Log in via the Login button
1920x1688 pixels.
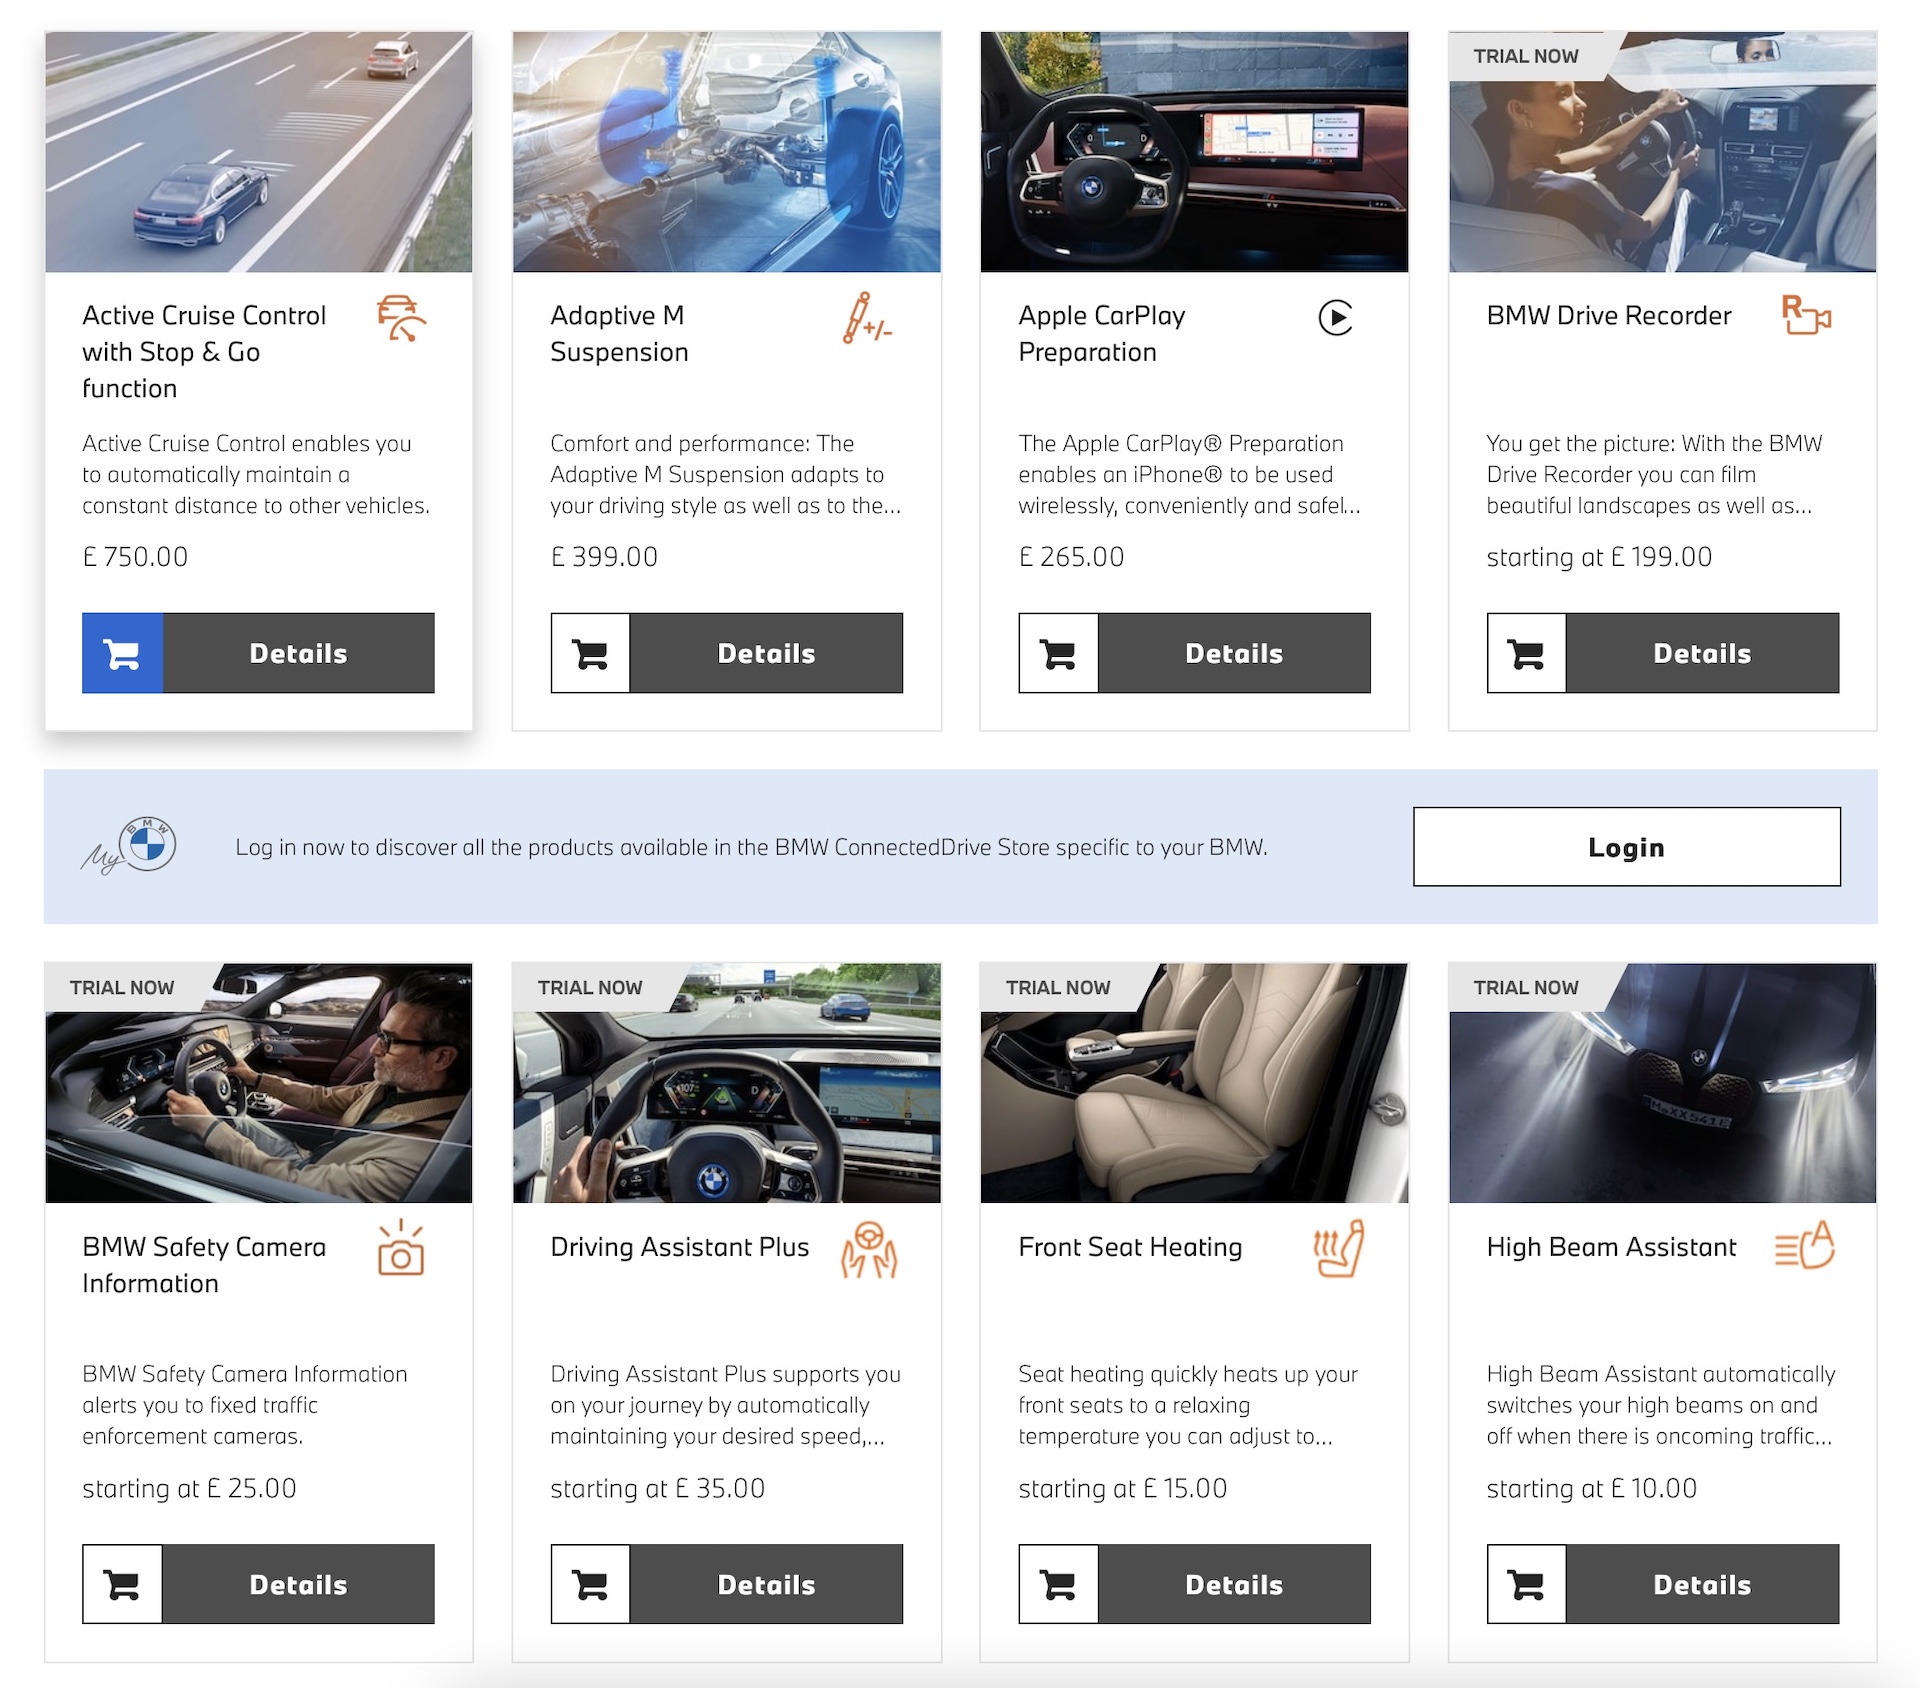[x=1626, y=846]
